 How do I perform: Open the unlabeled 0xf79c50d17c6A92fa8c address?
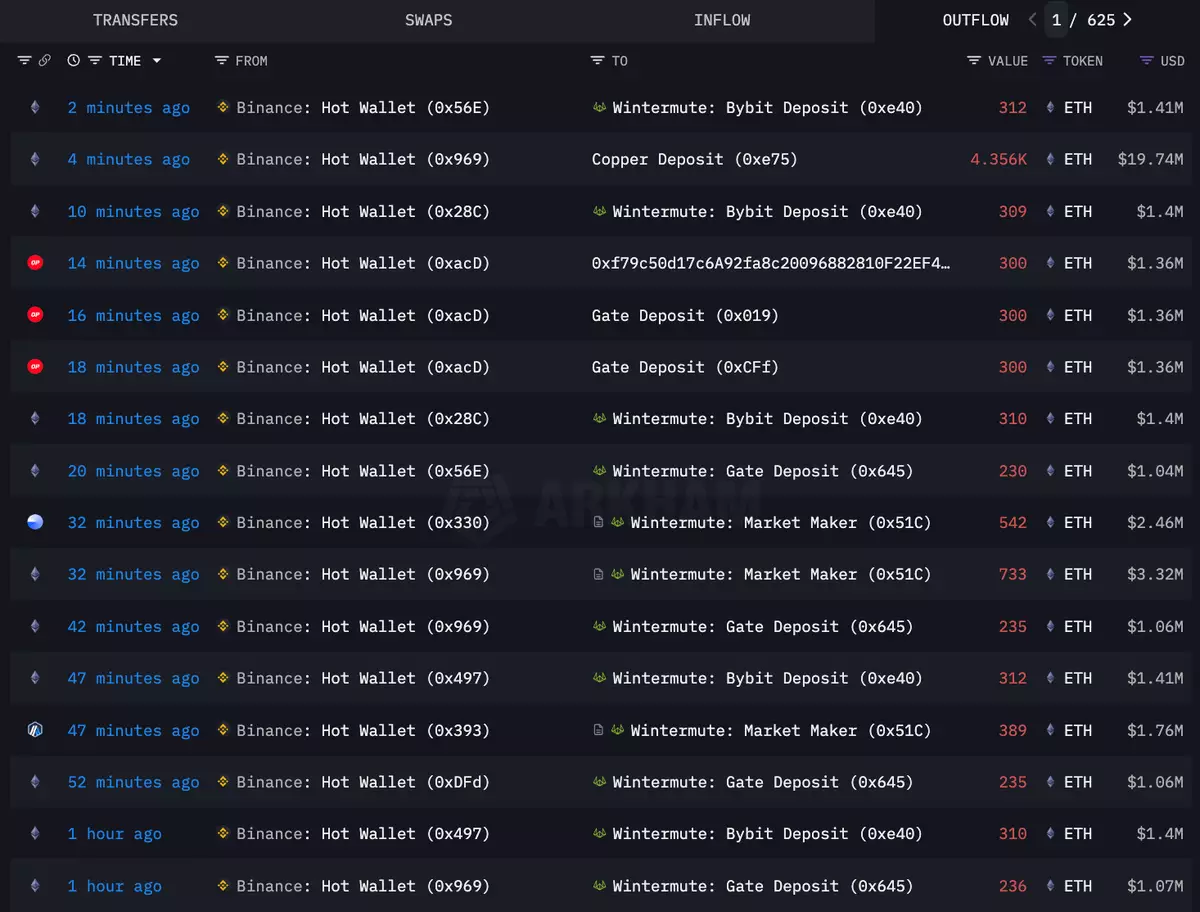click(771, 264)
